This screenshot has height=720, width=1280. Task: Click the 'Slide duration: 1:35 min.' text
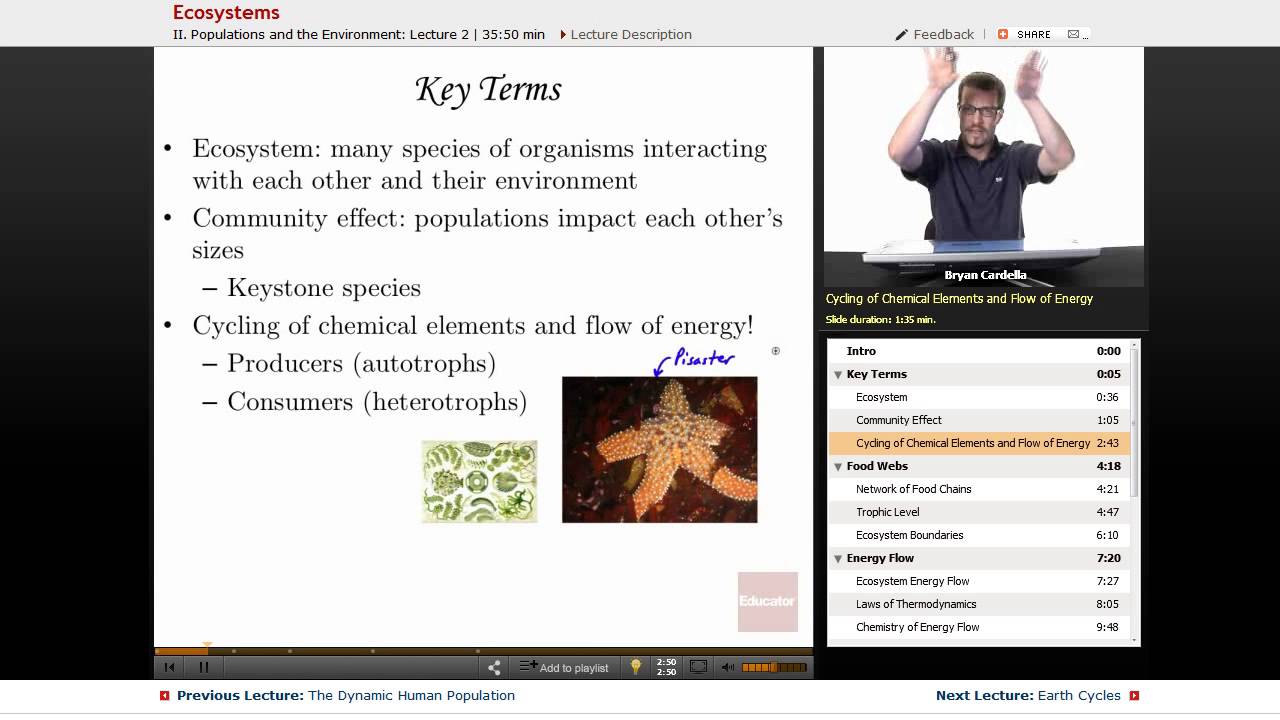coord(880,319)
